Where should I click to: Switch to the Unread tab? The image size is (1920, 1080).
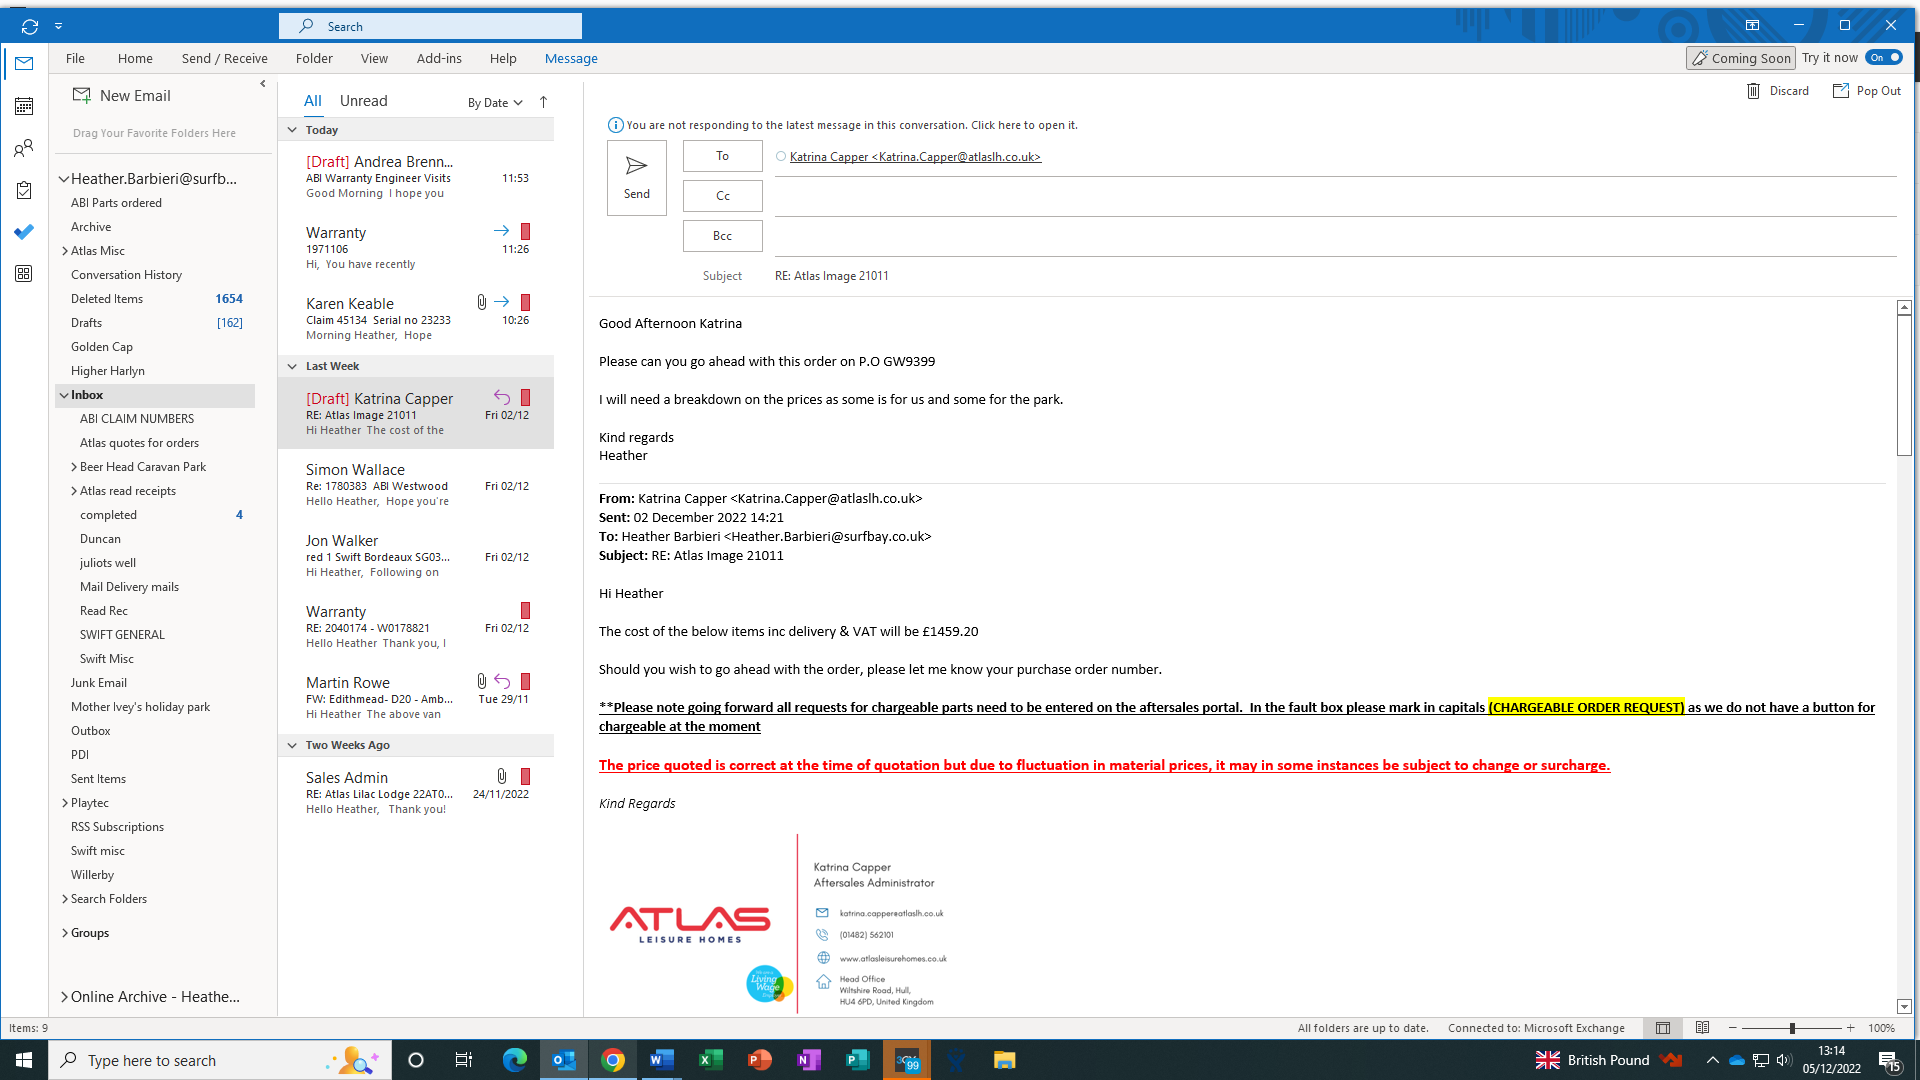[363, 101]
